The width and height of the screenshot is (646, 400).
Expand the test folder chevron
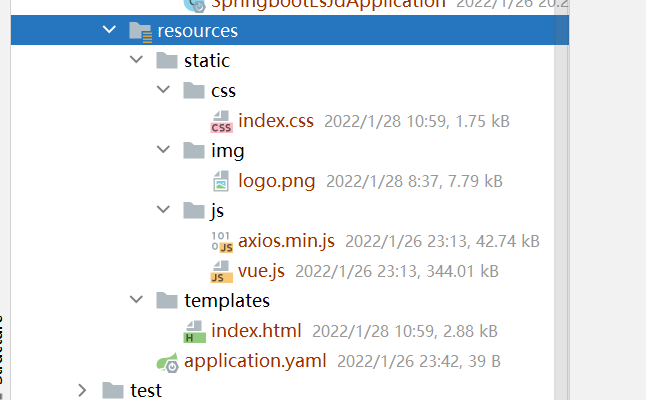tap(83, 390)
